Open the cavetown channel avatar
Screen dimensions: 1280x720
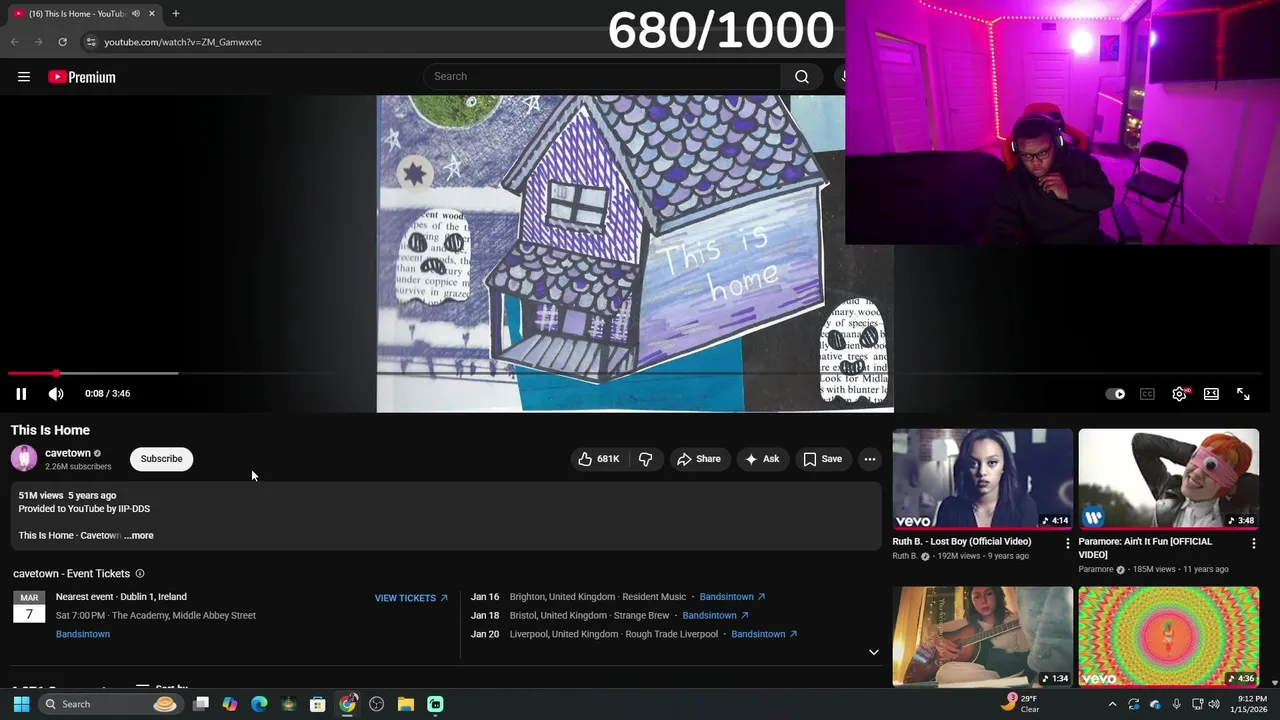tap(24, 459)
